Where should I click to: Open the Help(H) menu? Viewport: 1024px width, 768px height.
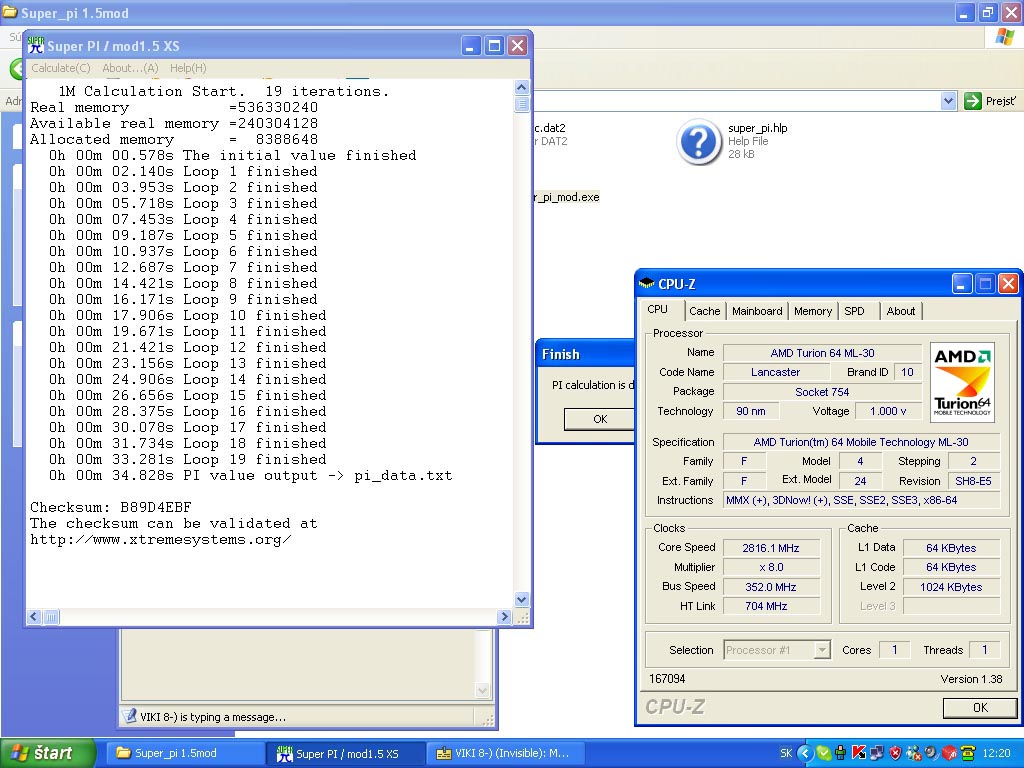tap(188, 68)
